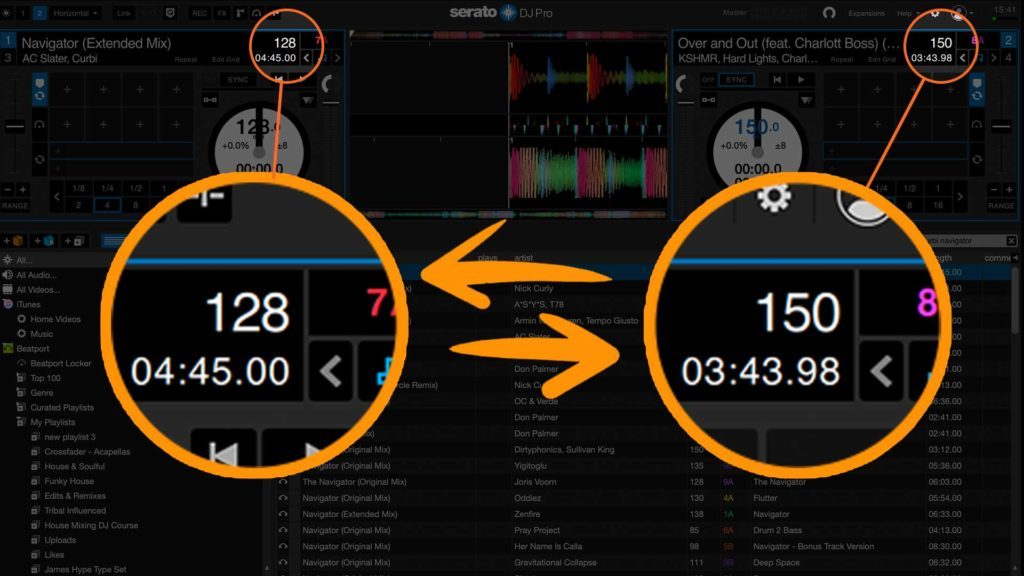The width and height of the screenshot is (1024, 576).
Task: Select the 1/4 beat loop on left deck
Action: click(106, 188)
